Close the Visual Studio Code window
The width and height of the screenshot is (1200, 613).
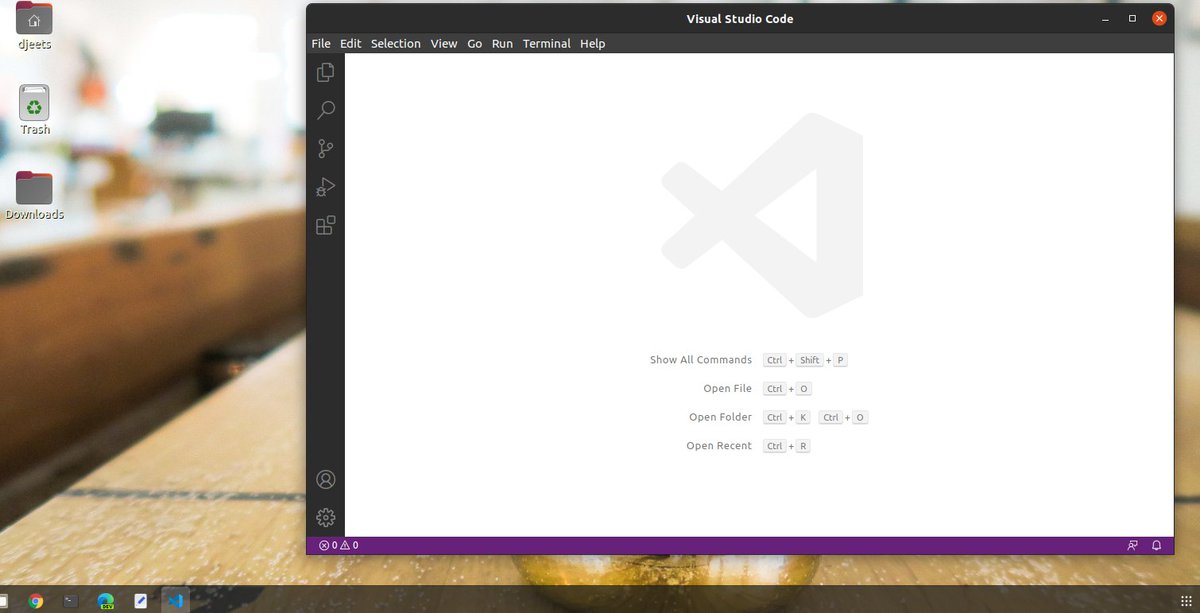click(x=1159, y=19)
